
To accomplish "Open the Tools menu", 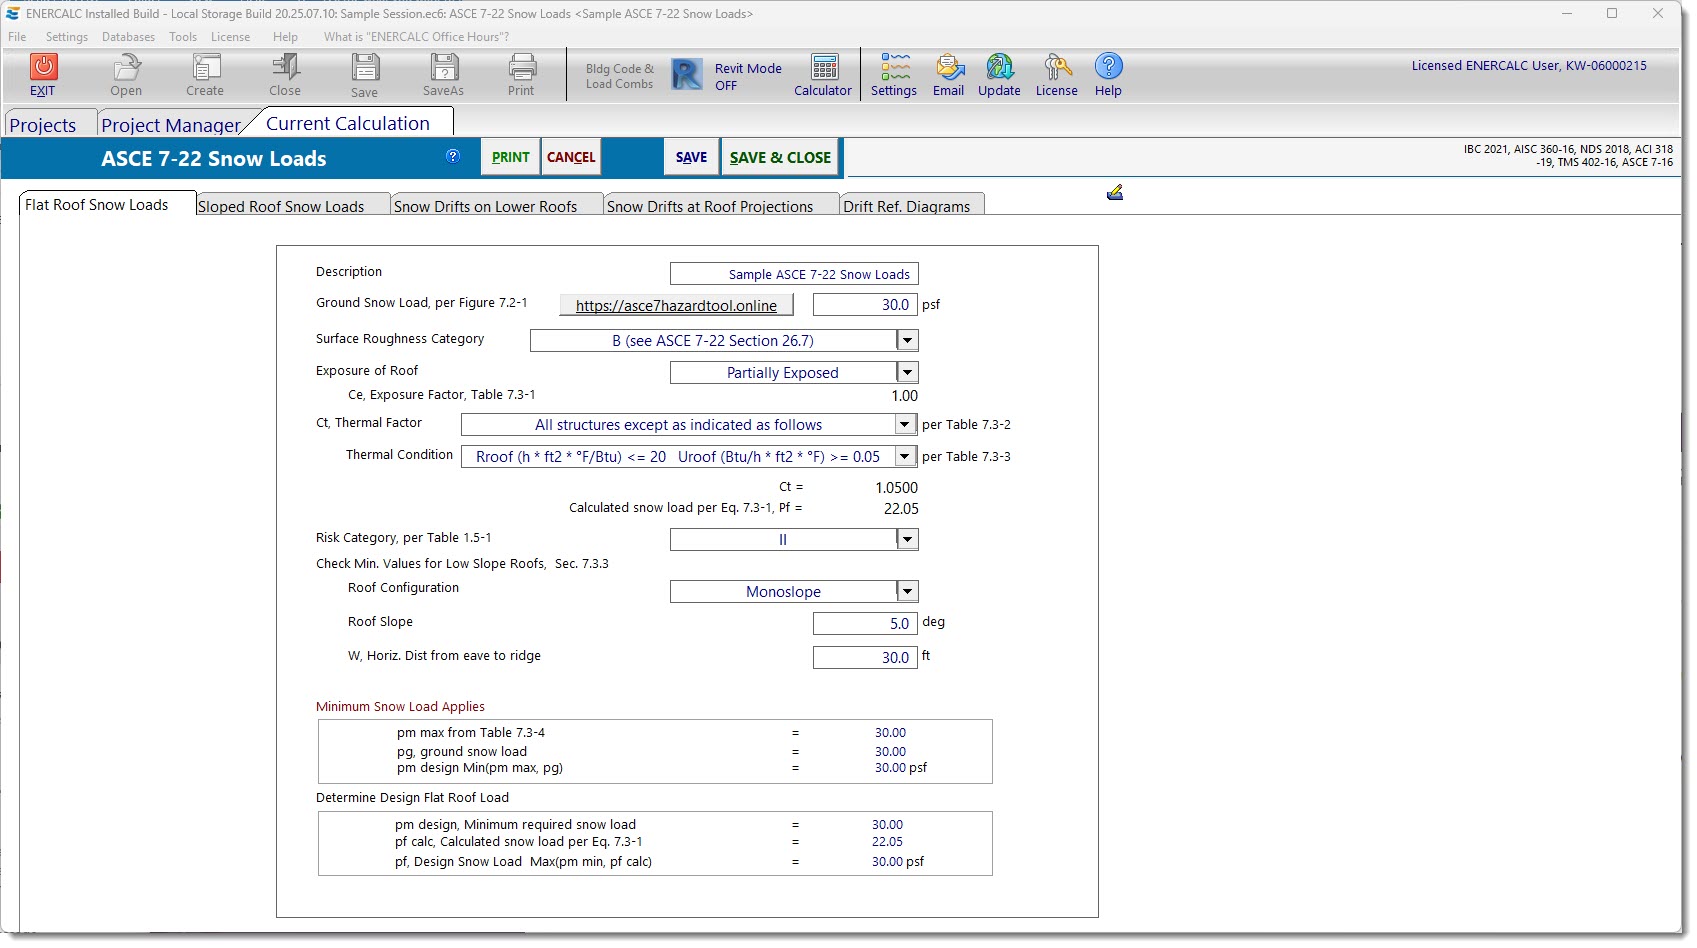I will pyautogui.click(x=183, y=37).
